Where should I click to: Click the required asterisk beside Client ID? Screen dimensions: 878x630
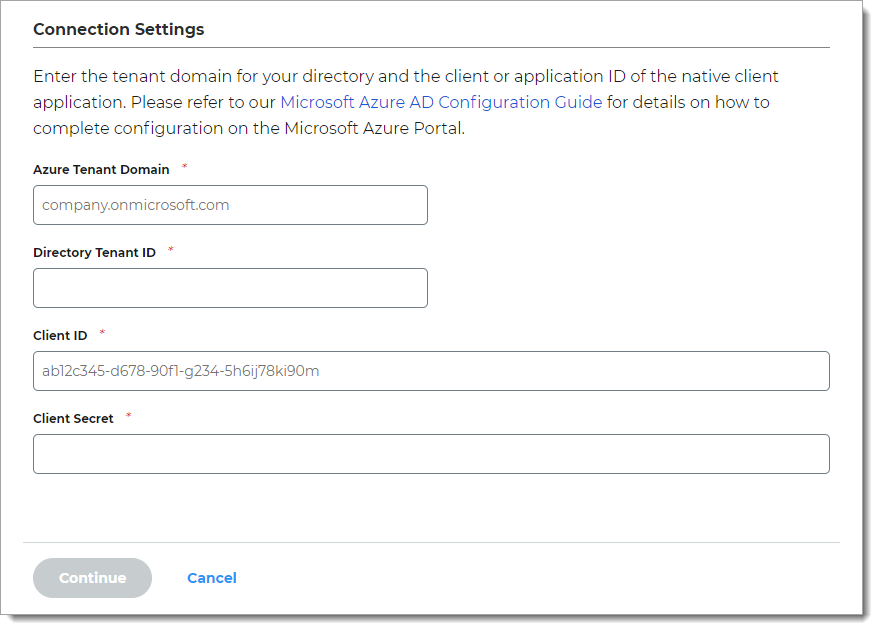click(102, 333)
